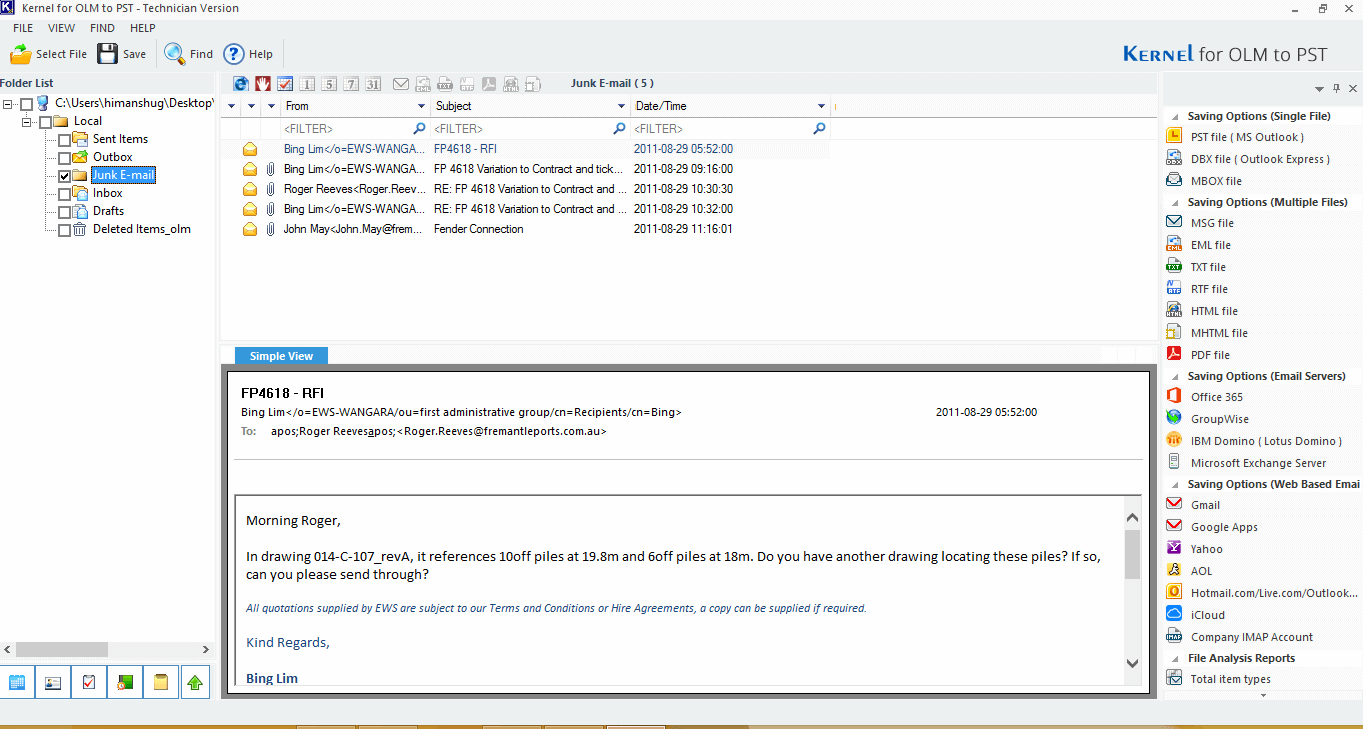Open the FILE menu
The image size is (1363, 729).
tap(23, 28)
